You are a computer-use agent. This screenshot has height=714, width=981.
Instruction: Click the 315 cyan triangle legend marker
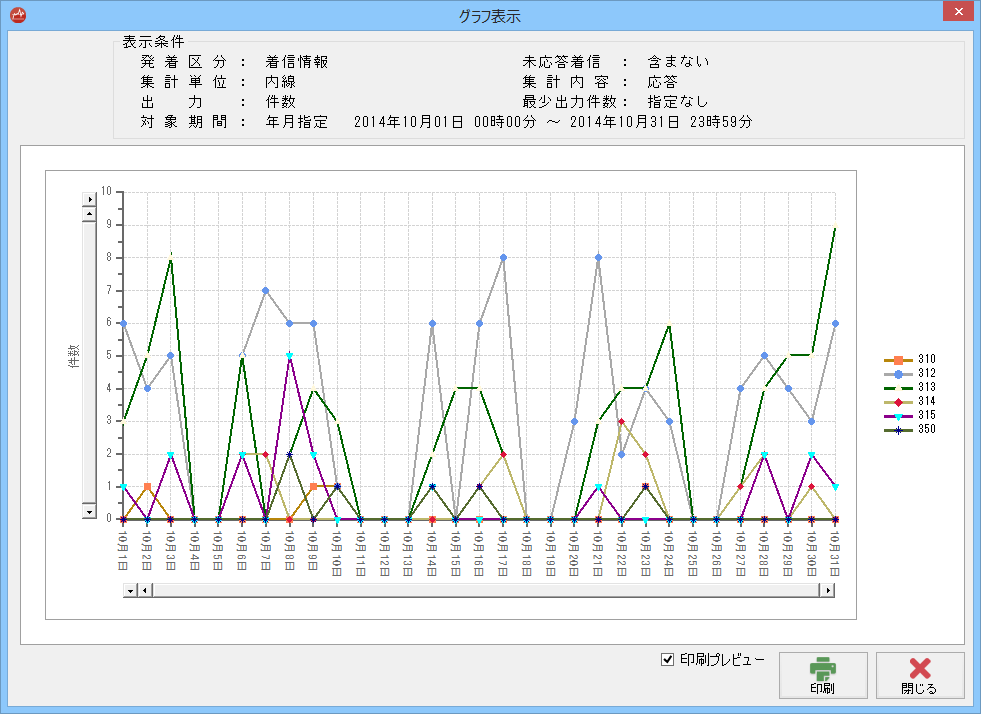[x=897, y=416]
